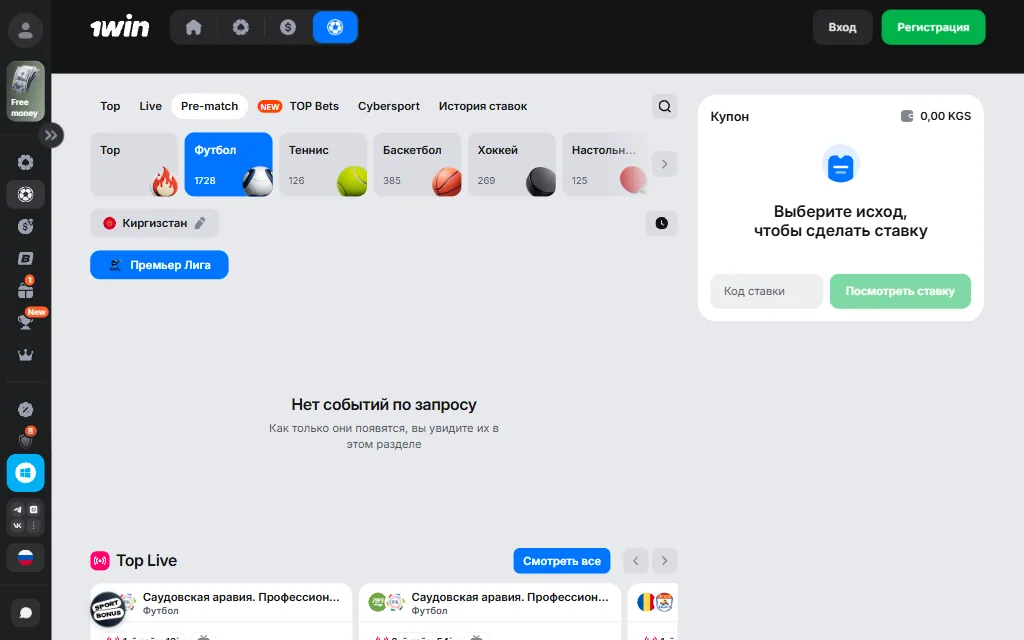1024x640 pixels.
Task: Open the gift box bonuses icon
Action: (25, 289)
